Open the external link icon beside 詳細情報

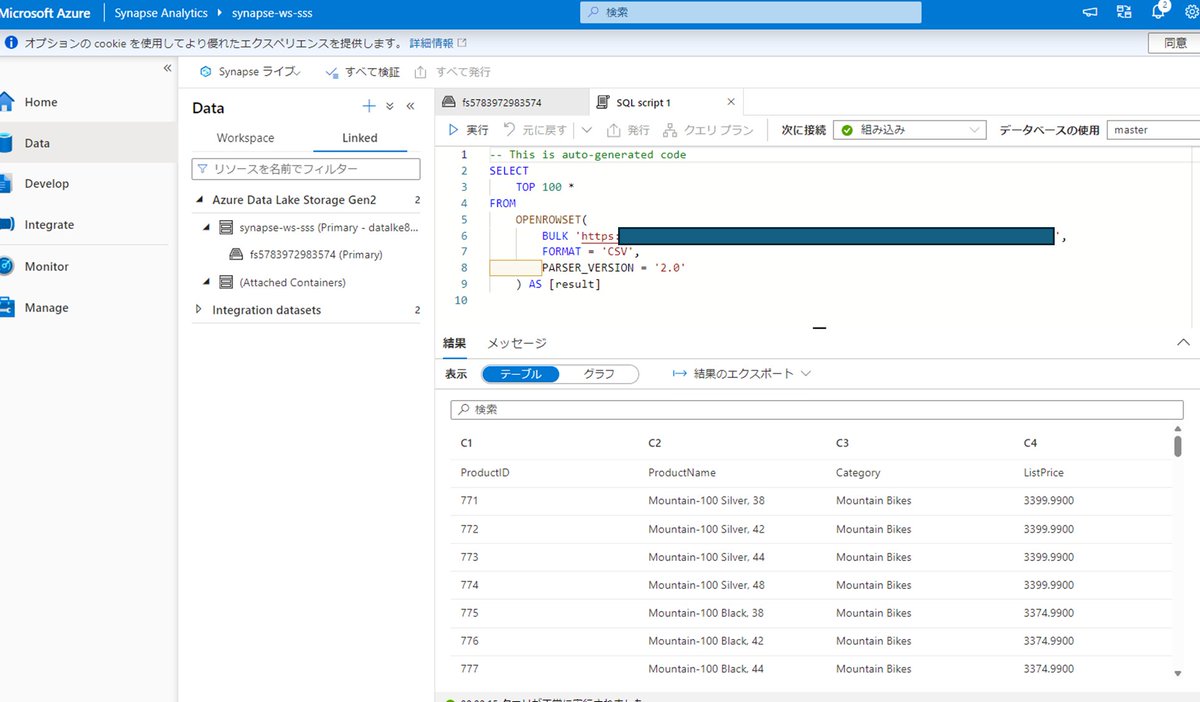tap(462, 43)
